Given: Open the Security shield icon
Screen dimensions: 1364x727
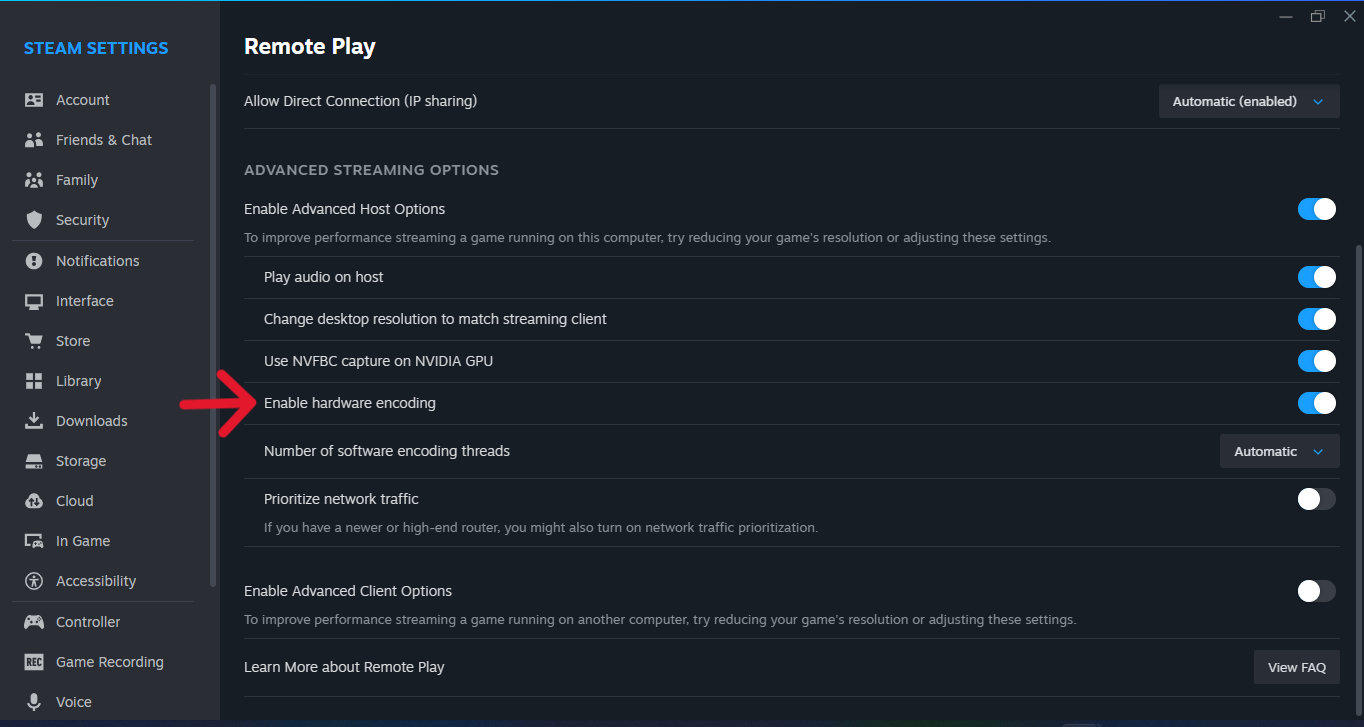Looking at the screenshot, I should [x=35, y=219].
